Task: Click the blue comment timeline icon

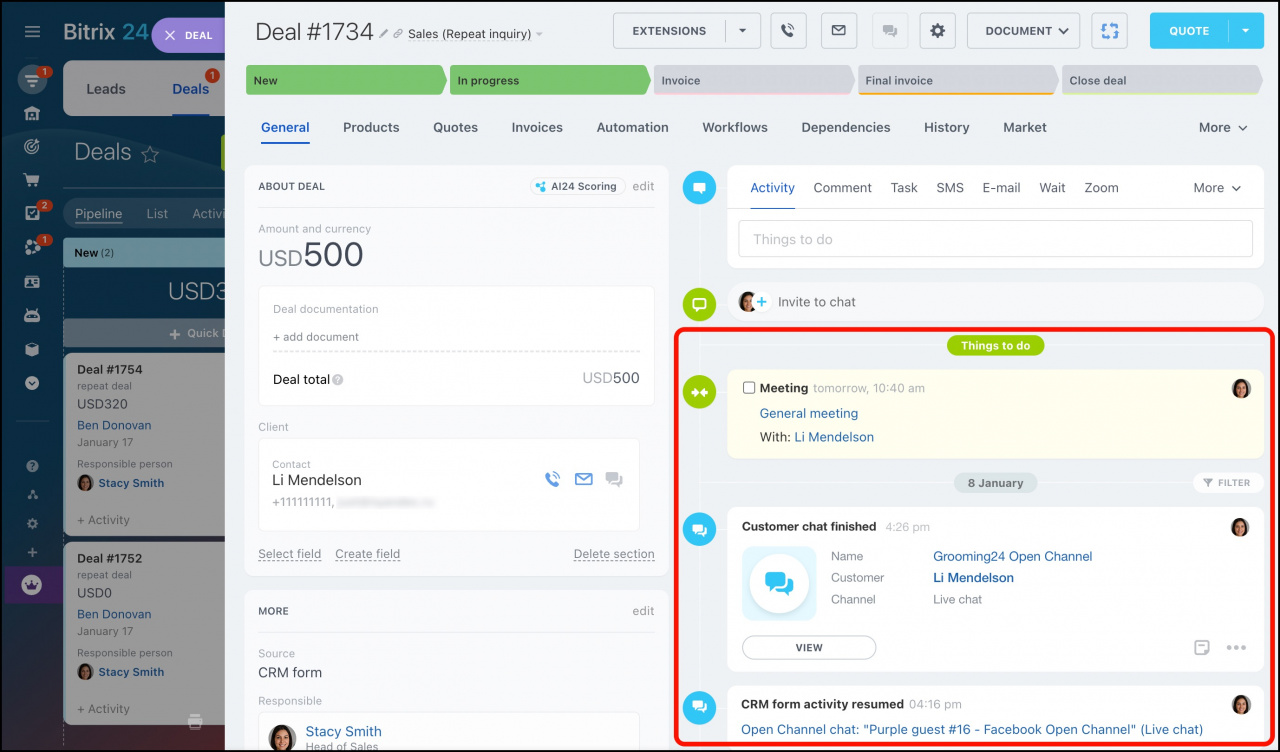Action: point(699,187)
